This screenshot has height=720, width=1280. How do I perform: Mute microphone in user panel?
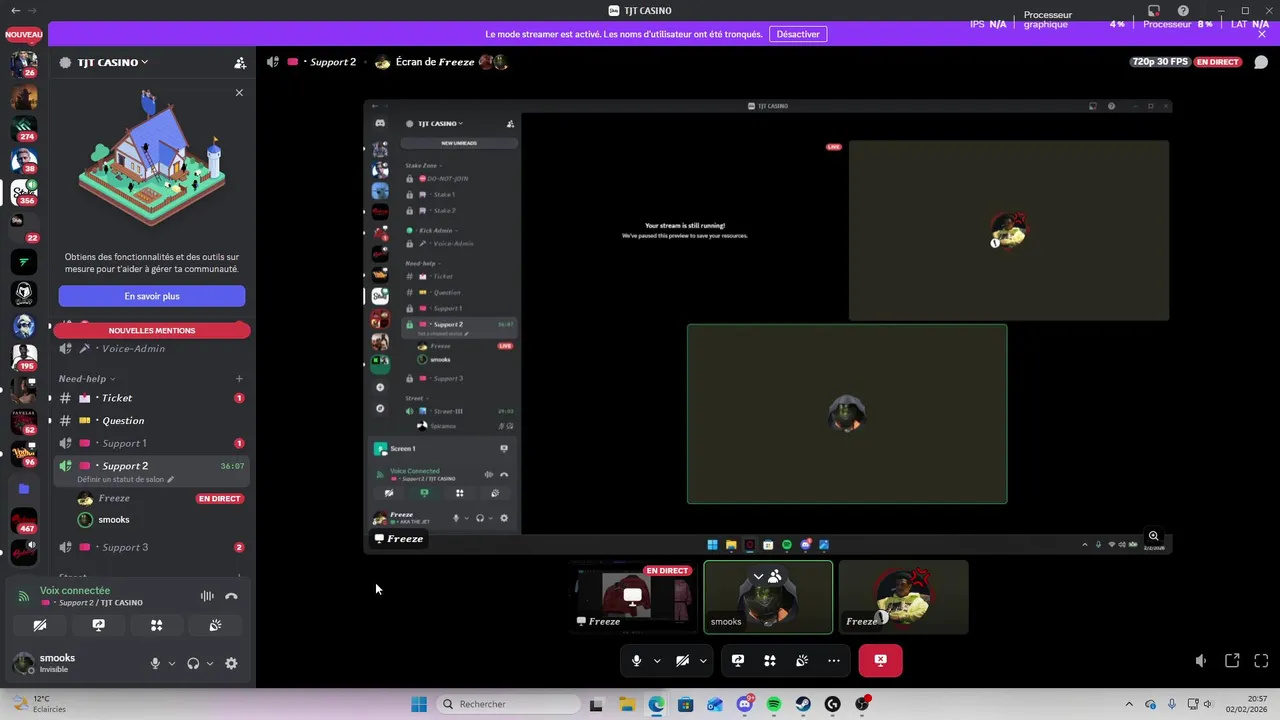154,663
